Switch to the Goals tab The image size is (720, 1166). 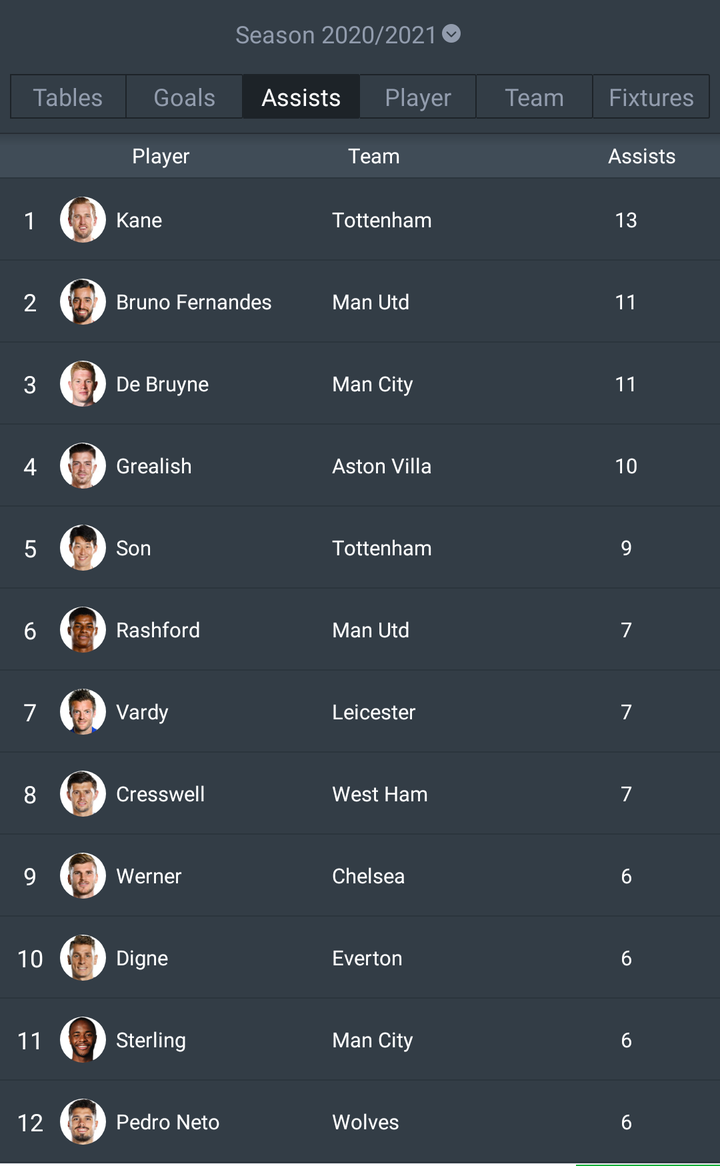click(x=184, y=97)
